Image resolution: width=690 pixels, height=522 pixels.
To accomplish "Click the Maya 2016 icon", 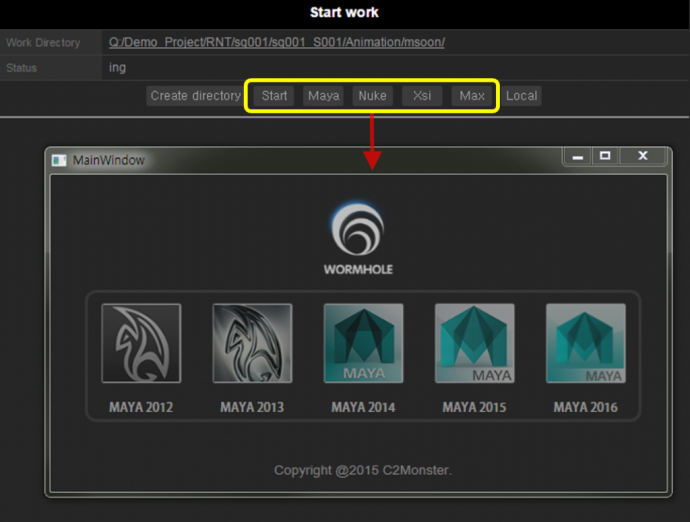I will pyautogui.click(x=585, y=343).
